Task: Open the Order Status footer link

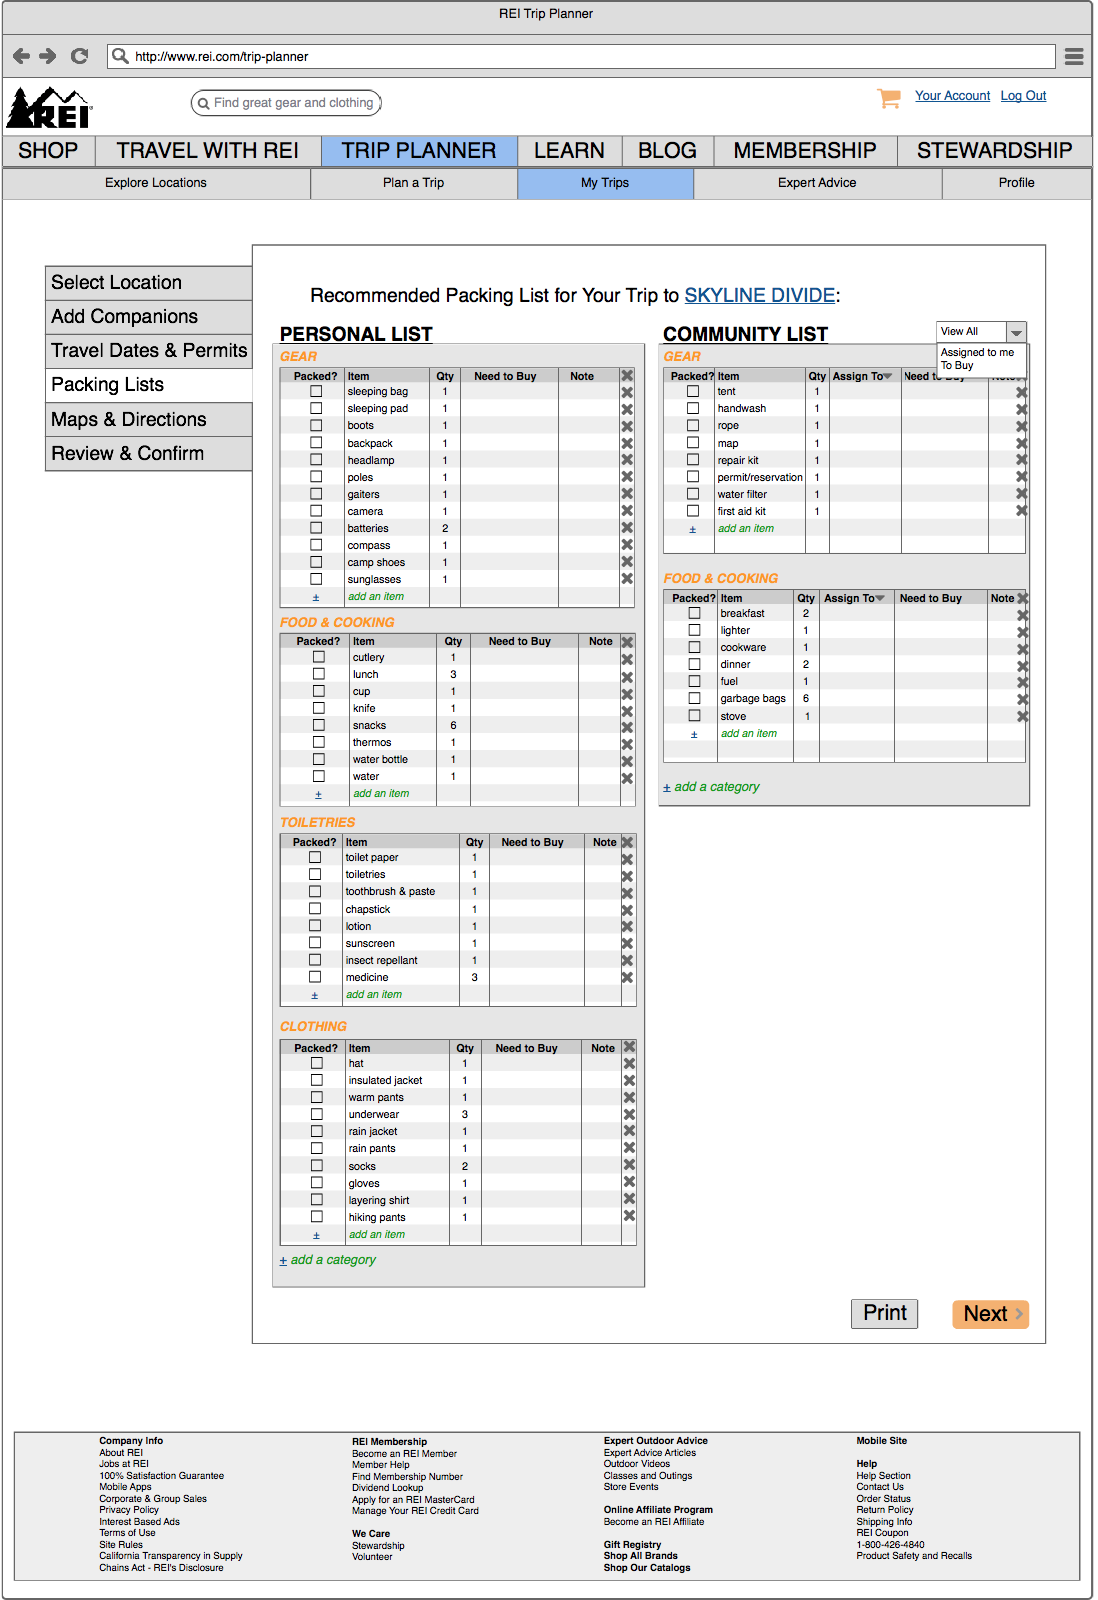Action: point(883,1499)
